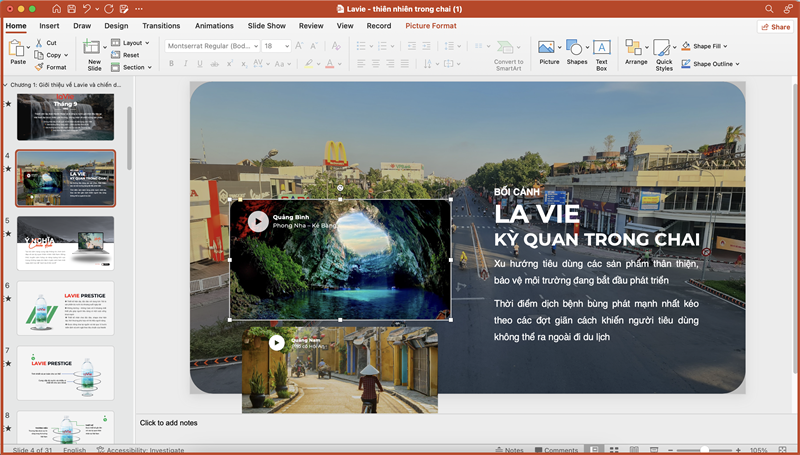The image size is (800, 455).
Task: Select slide 6 thumbnail Lavie Prestige
Action: (x=65, y=307)
